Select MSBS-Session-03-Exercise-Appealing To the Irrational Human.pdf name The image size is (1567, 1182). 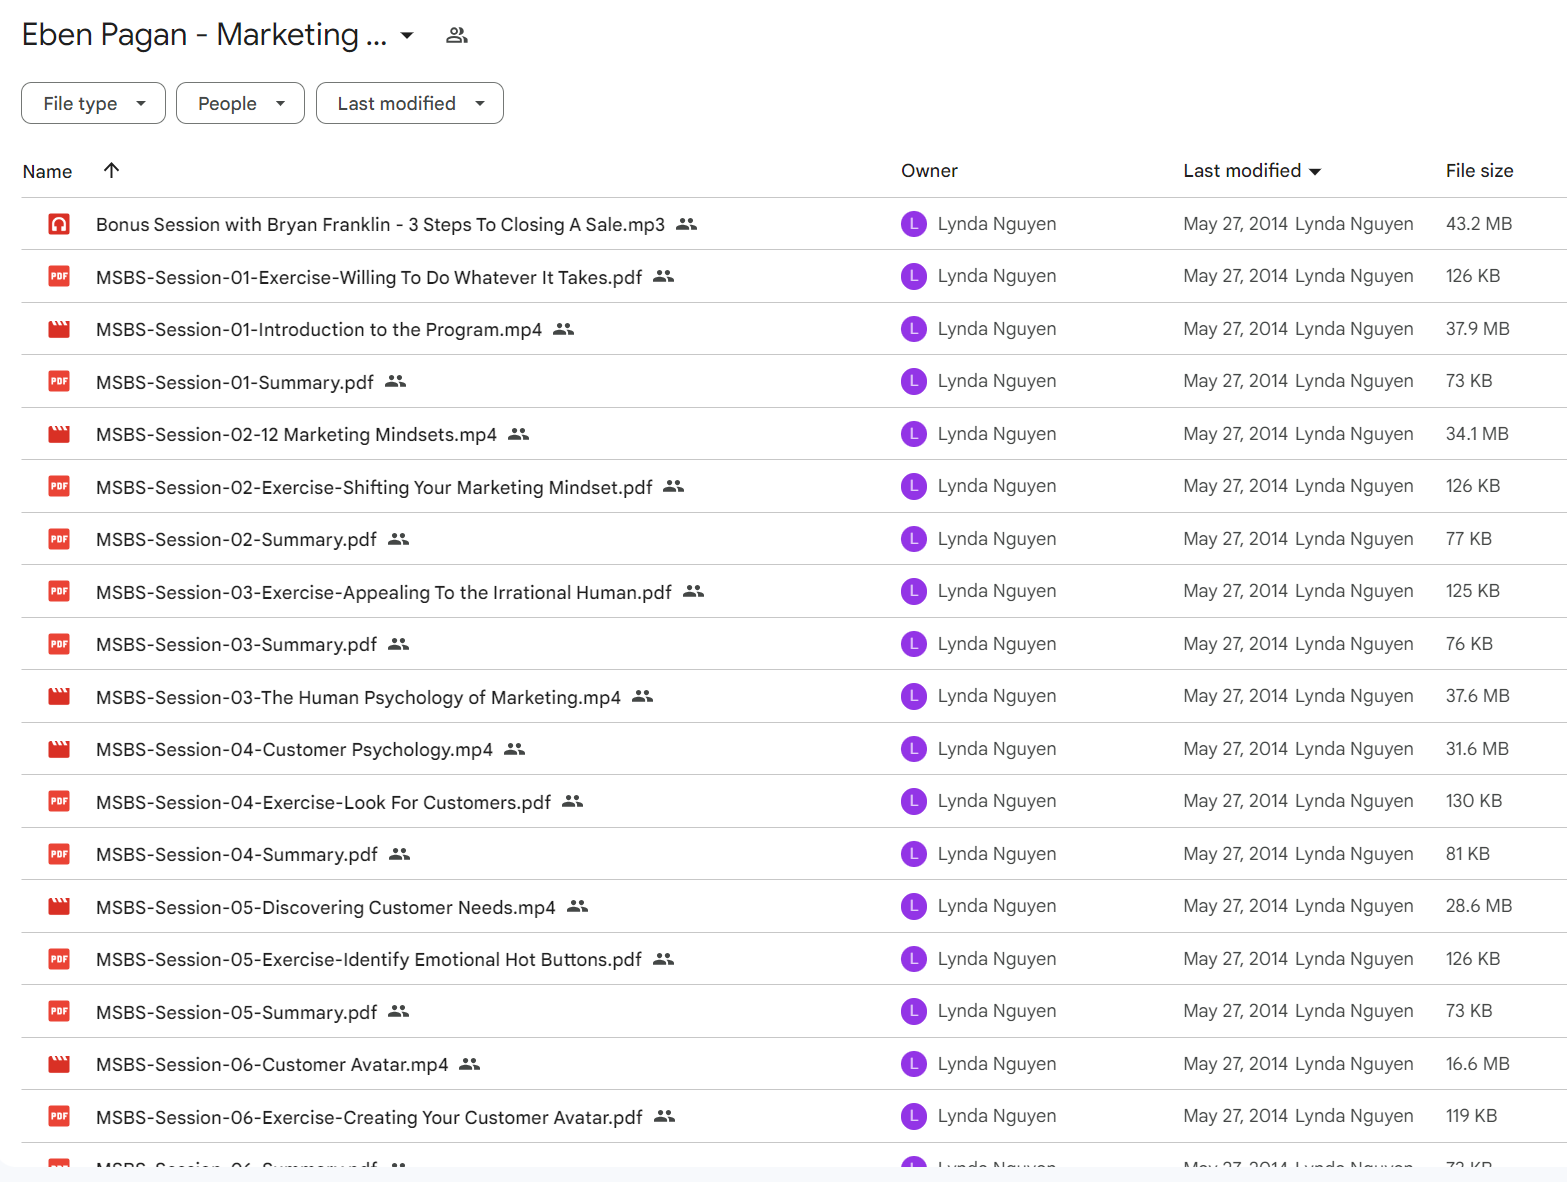[384, 592]
